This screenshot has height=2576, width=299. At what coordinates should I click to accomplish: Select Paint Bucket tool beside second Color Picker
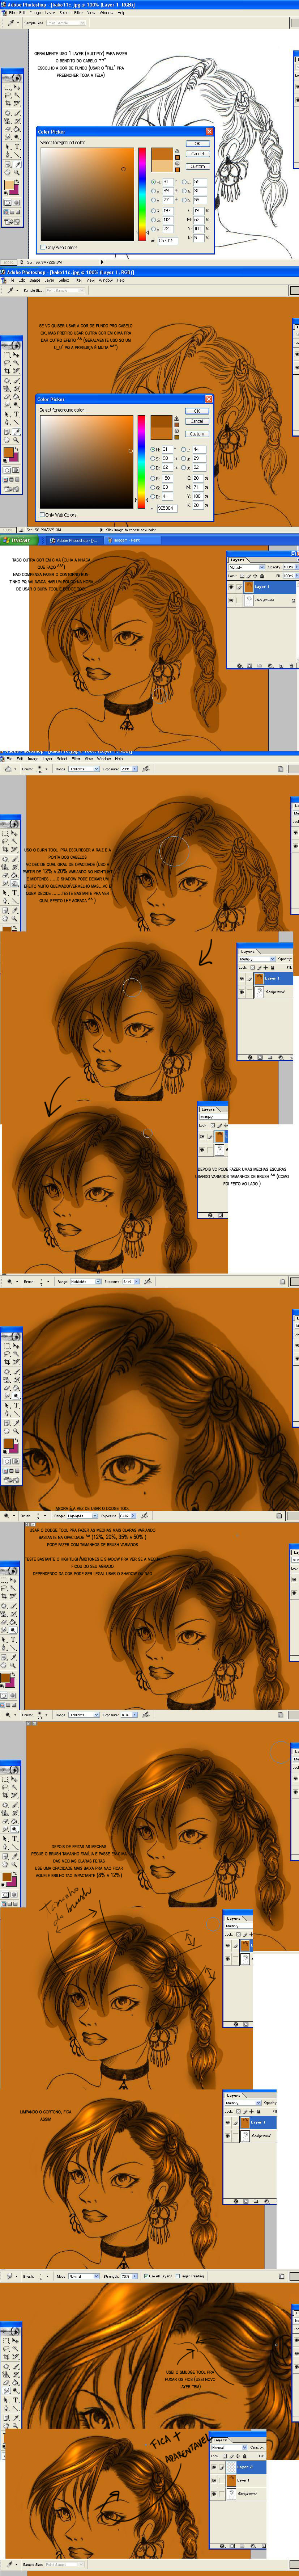(16, 397)
